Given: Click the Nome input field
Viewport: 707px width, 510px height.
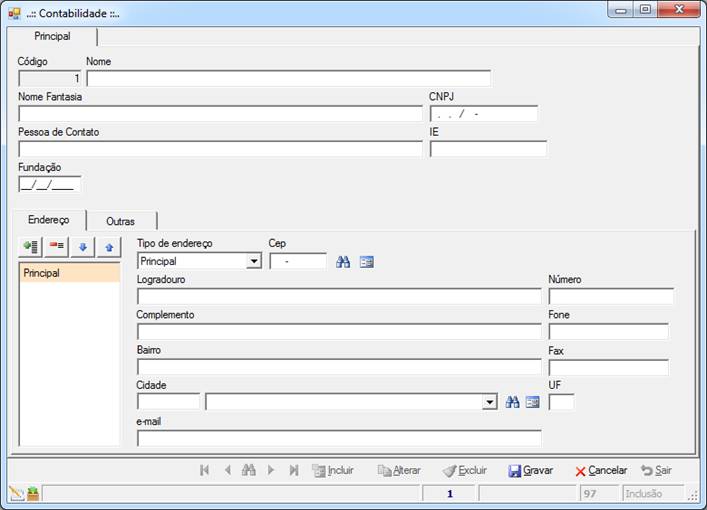Looking at the screenshot, I should coord(289,78).
